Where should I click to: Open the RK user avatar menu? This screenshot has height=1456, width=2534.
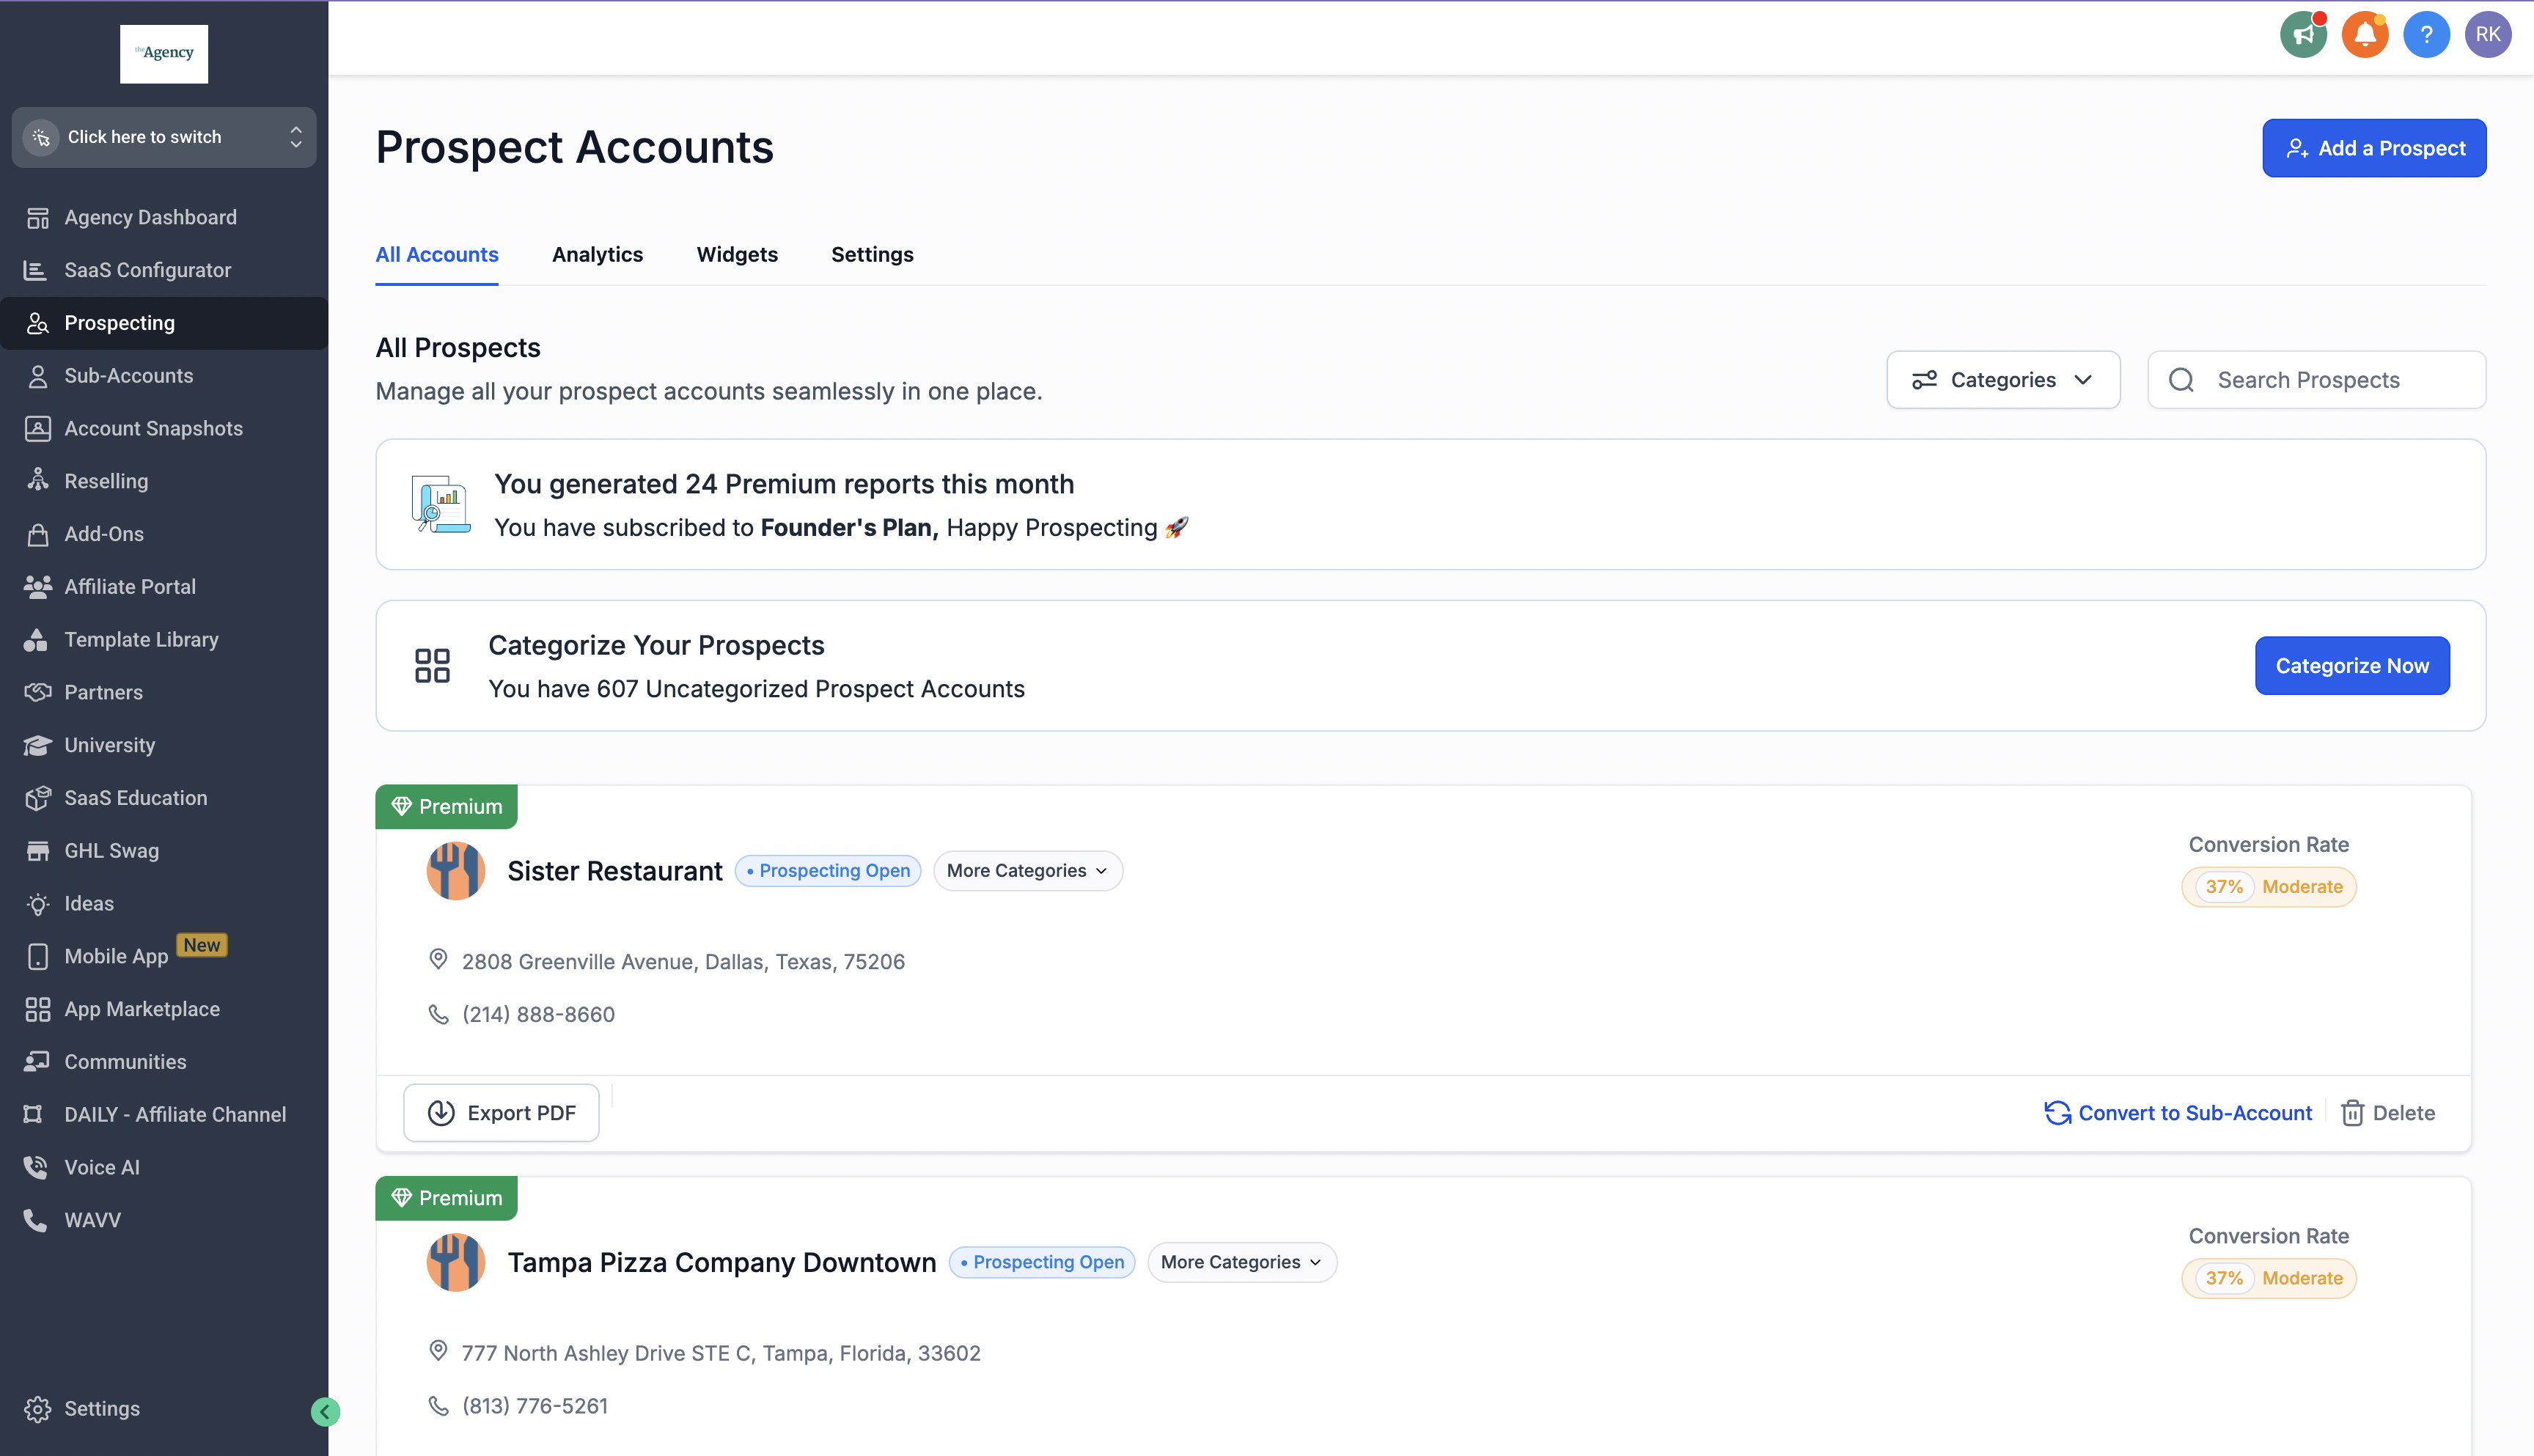[x=2487, y=35]
